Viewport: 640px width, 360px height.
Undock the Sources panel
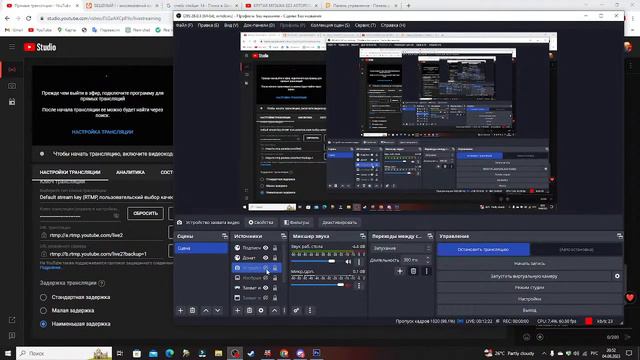283,236
